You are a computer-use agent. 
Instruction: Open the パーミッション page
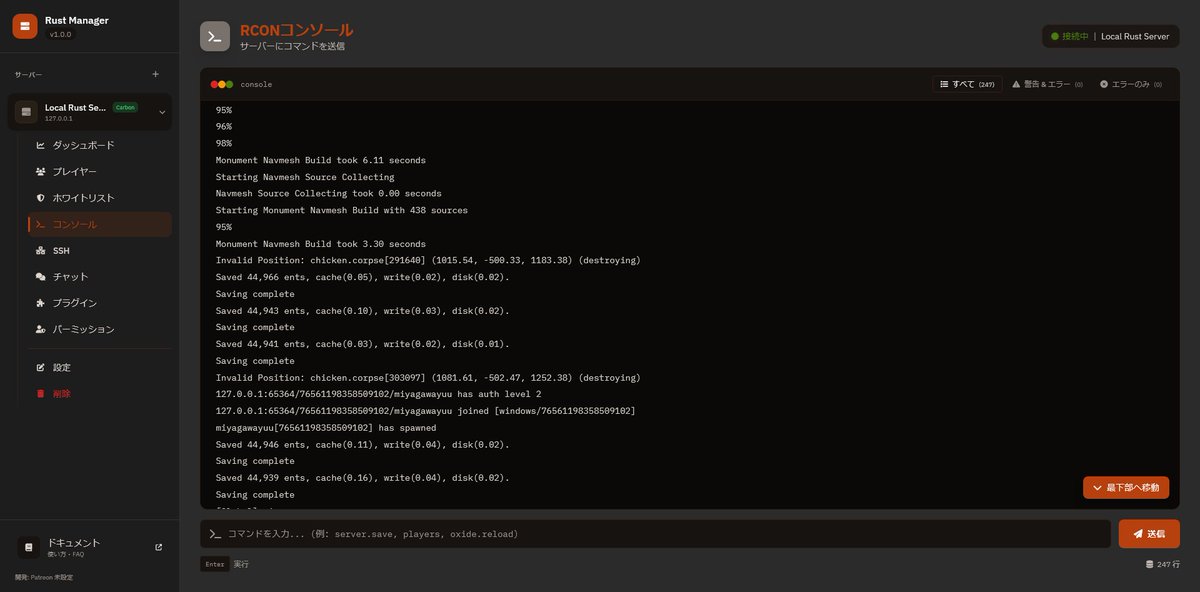pyautogui.click(x=100, y=329)
